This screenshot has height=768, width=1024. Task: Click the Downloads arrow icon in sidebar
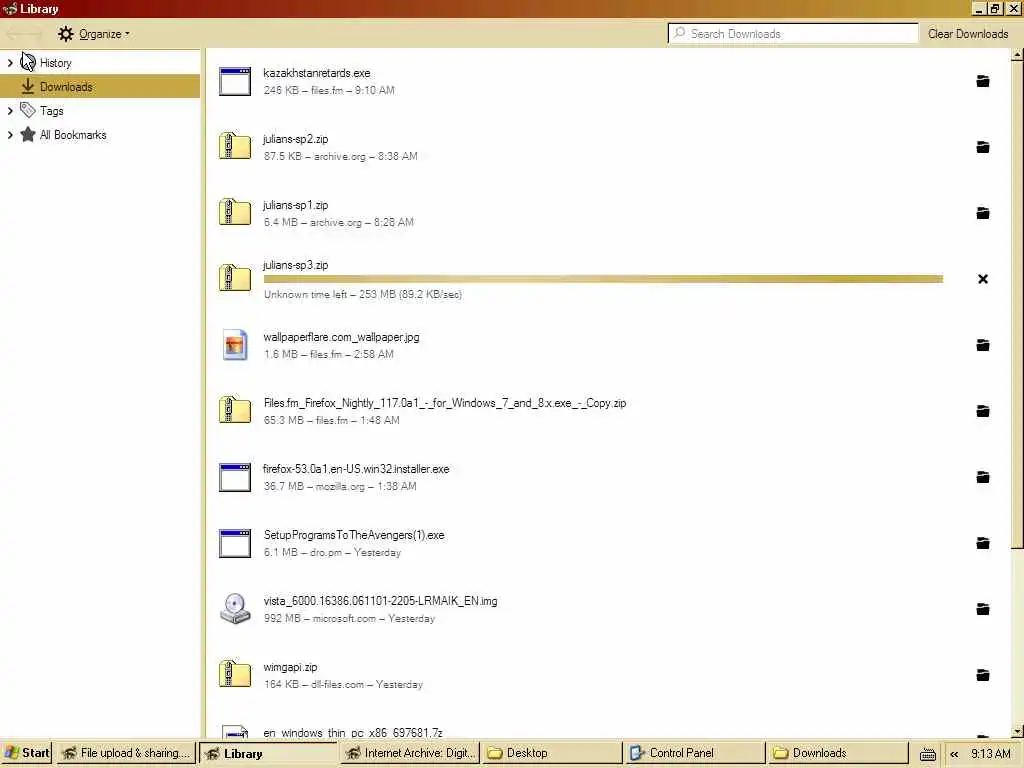27,86
